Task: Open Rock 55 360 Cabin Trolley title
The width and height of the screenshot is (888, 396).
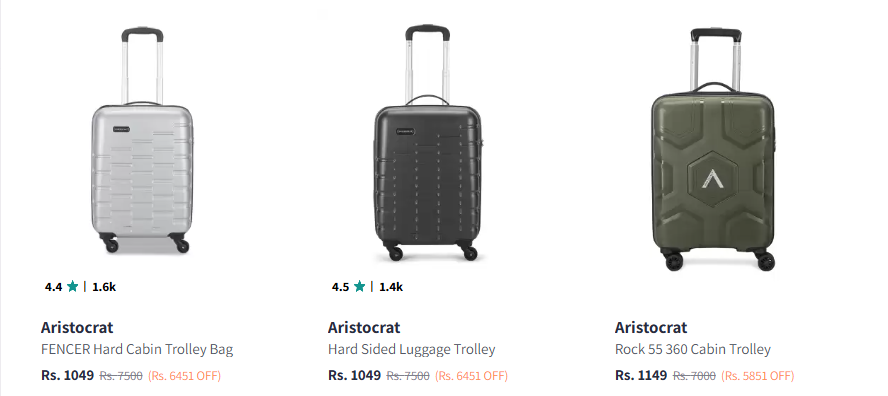Action: tap(693, 350)
